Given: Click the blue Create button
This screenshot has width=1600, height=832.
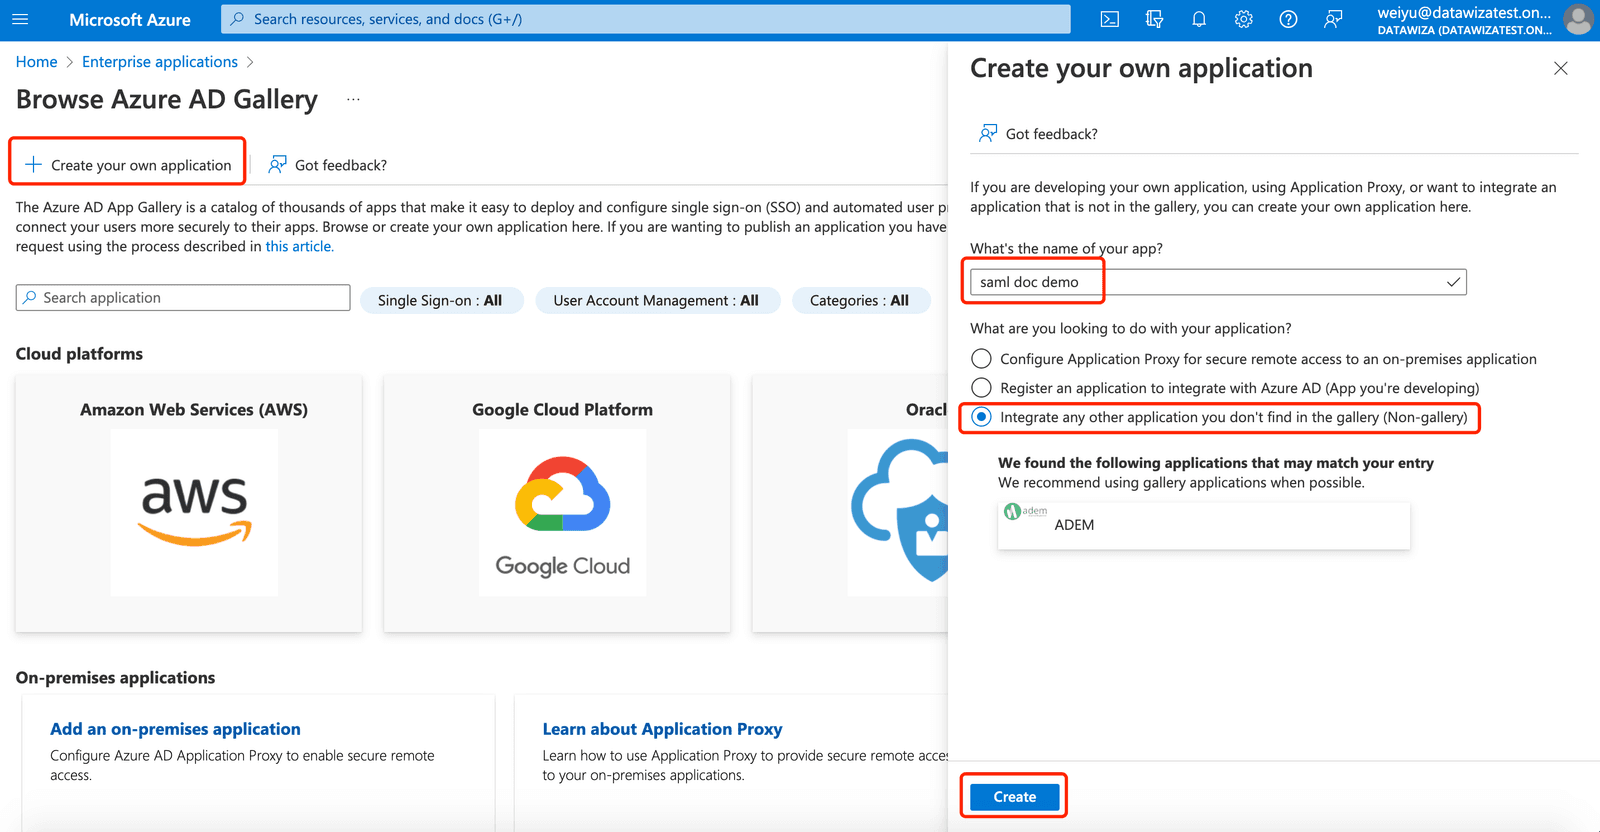Looking at the screenshot, I should (x=1014, y=797).
